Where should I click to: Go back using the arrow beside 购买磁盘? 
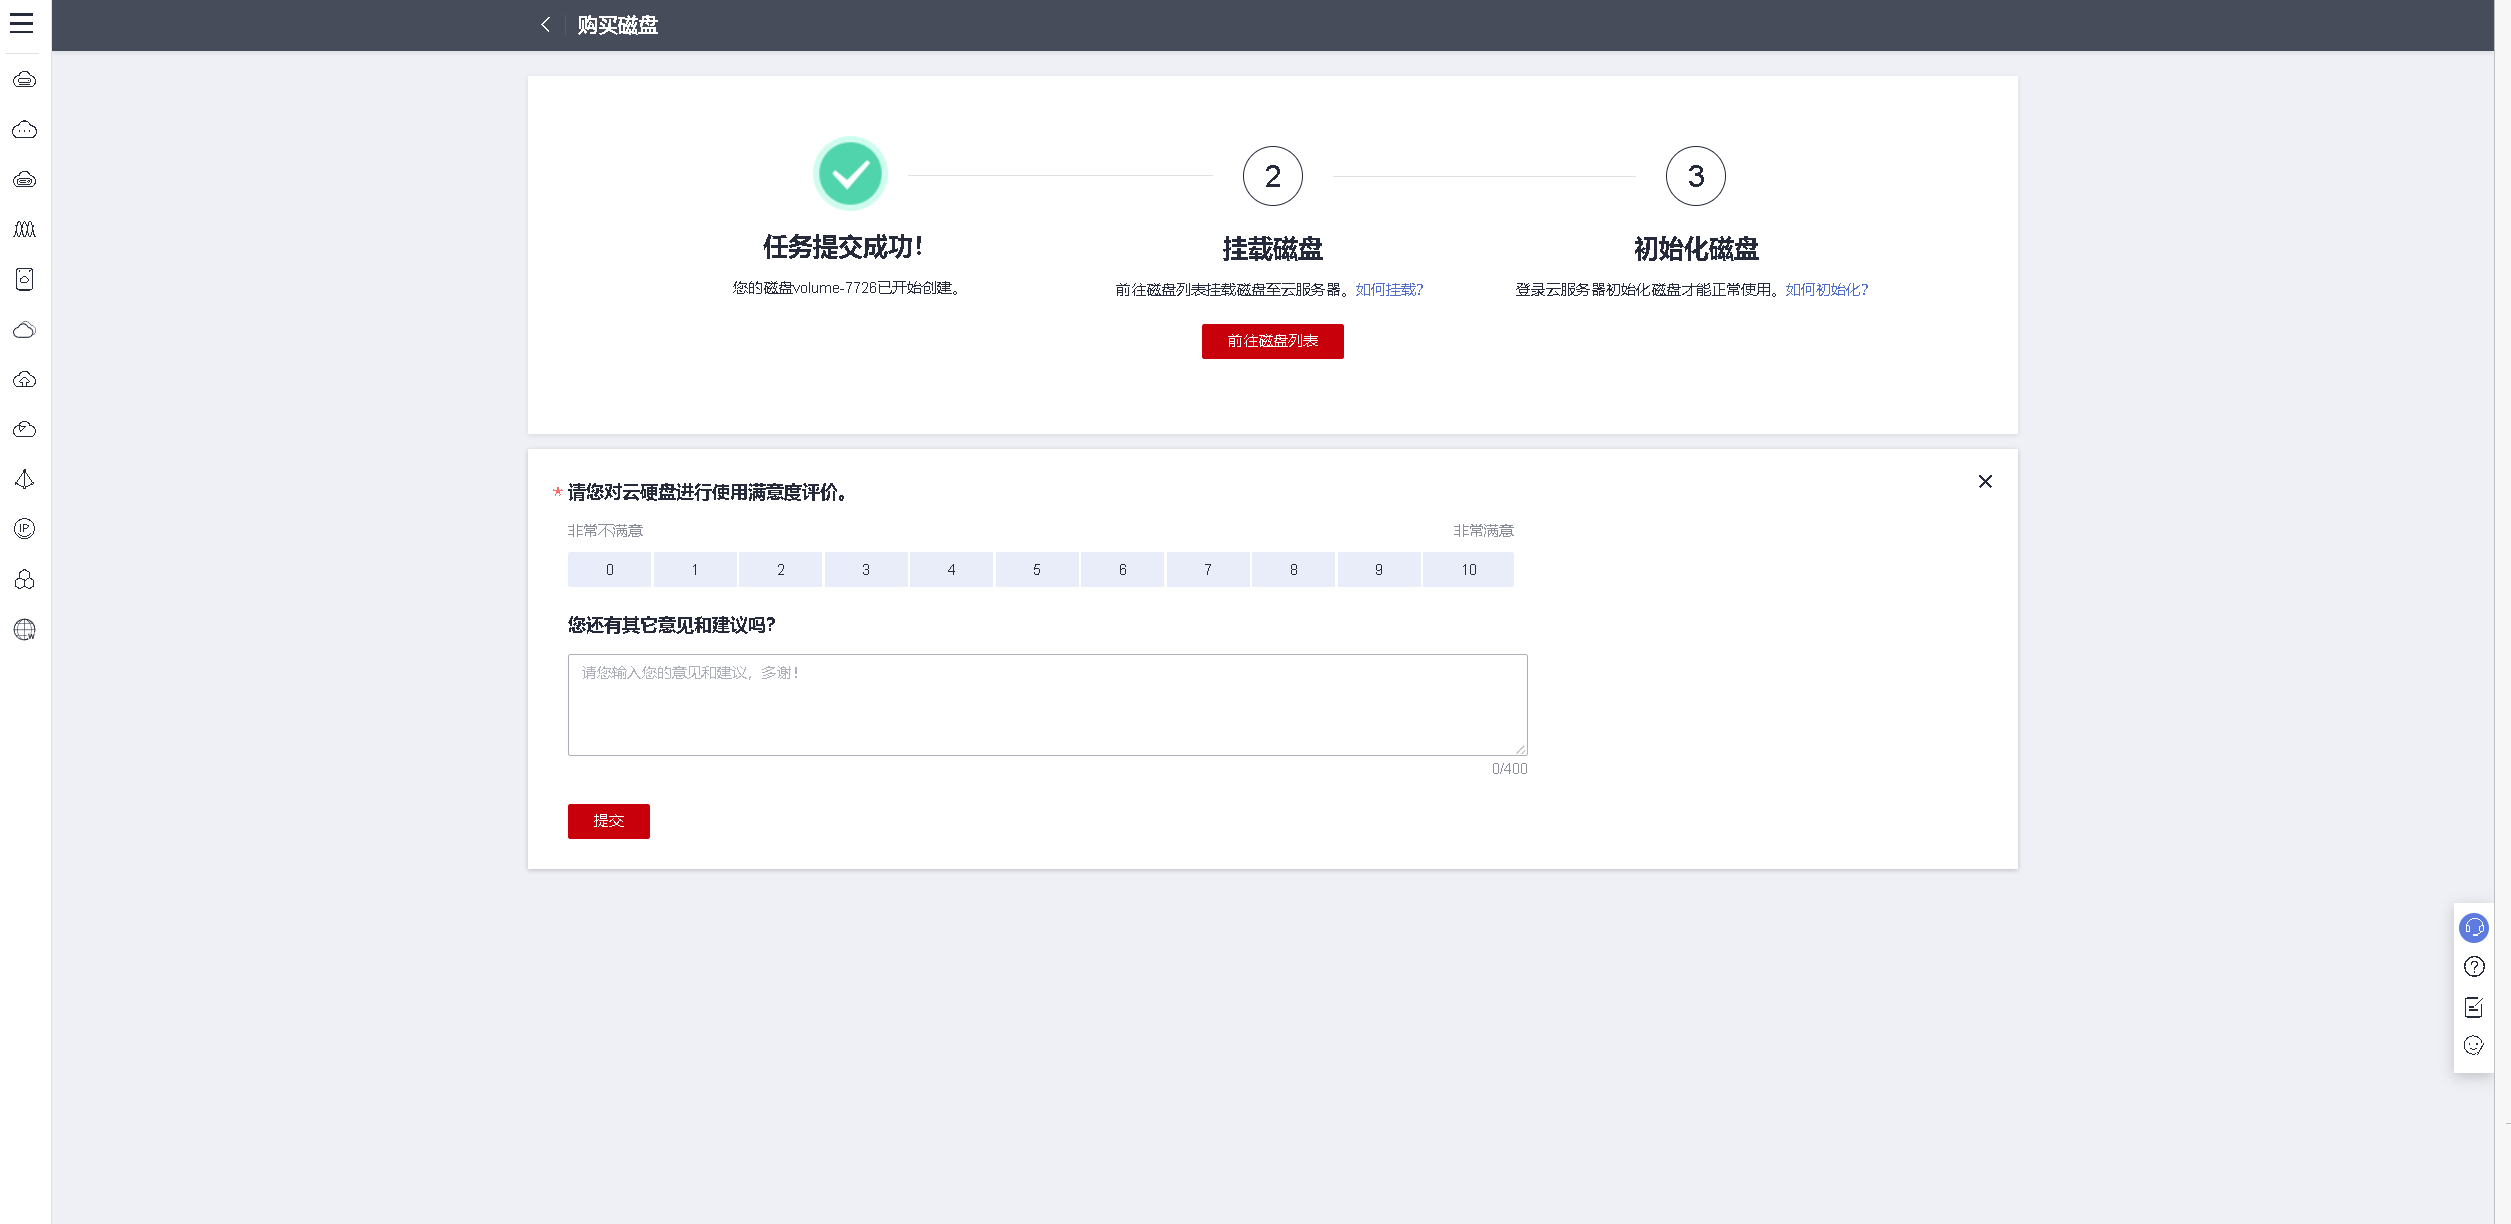pyautogui.click(x=545, y=25)
